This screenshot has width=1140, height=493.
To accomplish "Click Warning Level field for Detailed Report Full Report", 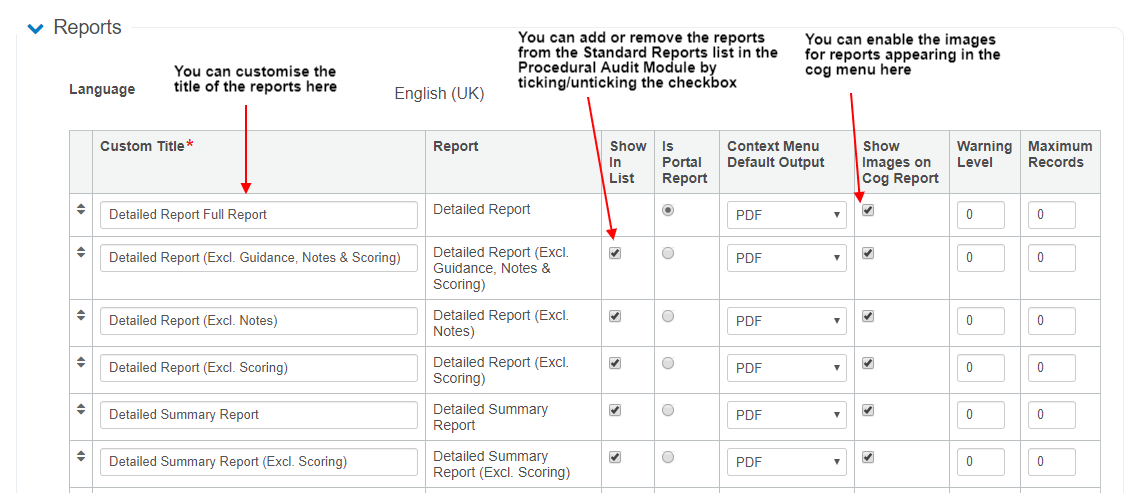I will [980, 215].
